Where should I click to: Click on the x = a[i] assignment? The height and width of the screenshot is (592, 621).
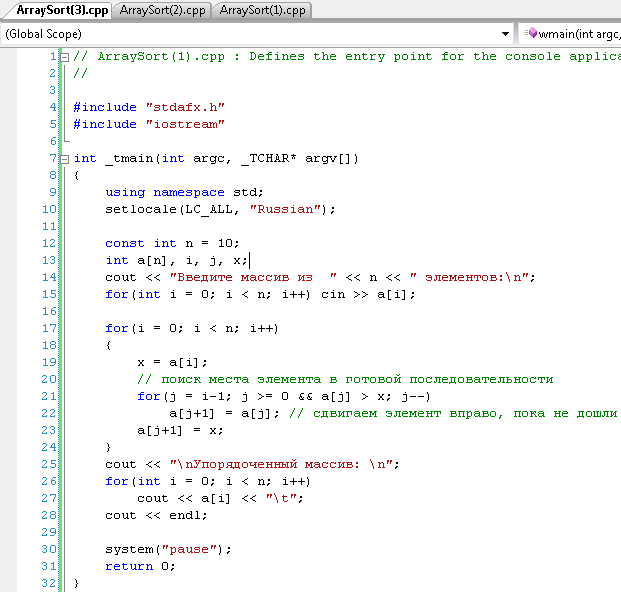click(x=172, y=362)
